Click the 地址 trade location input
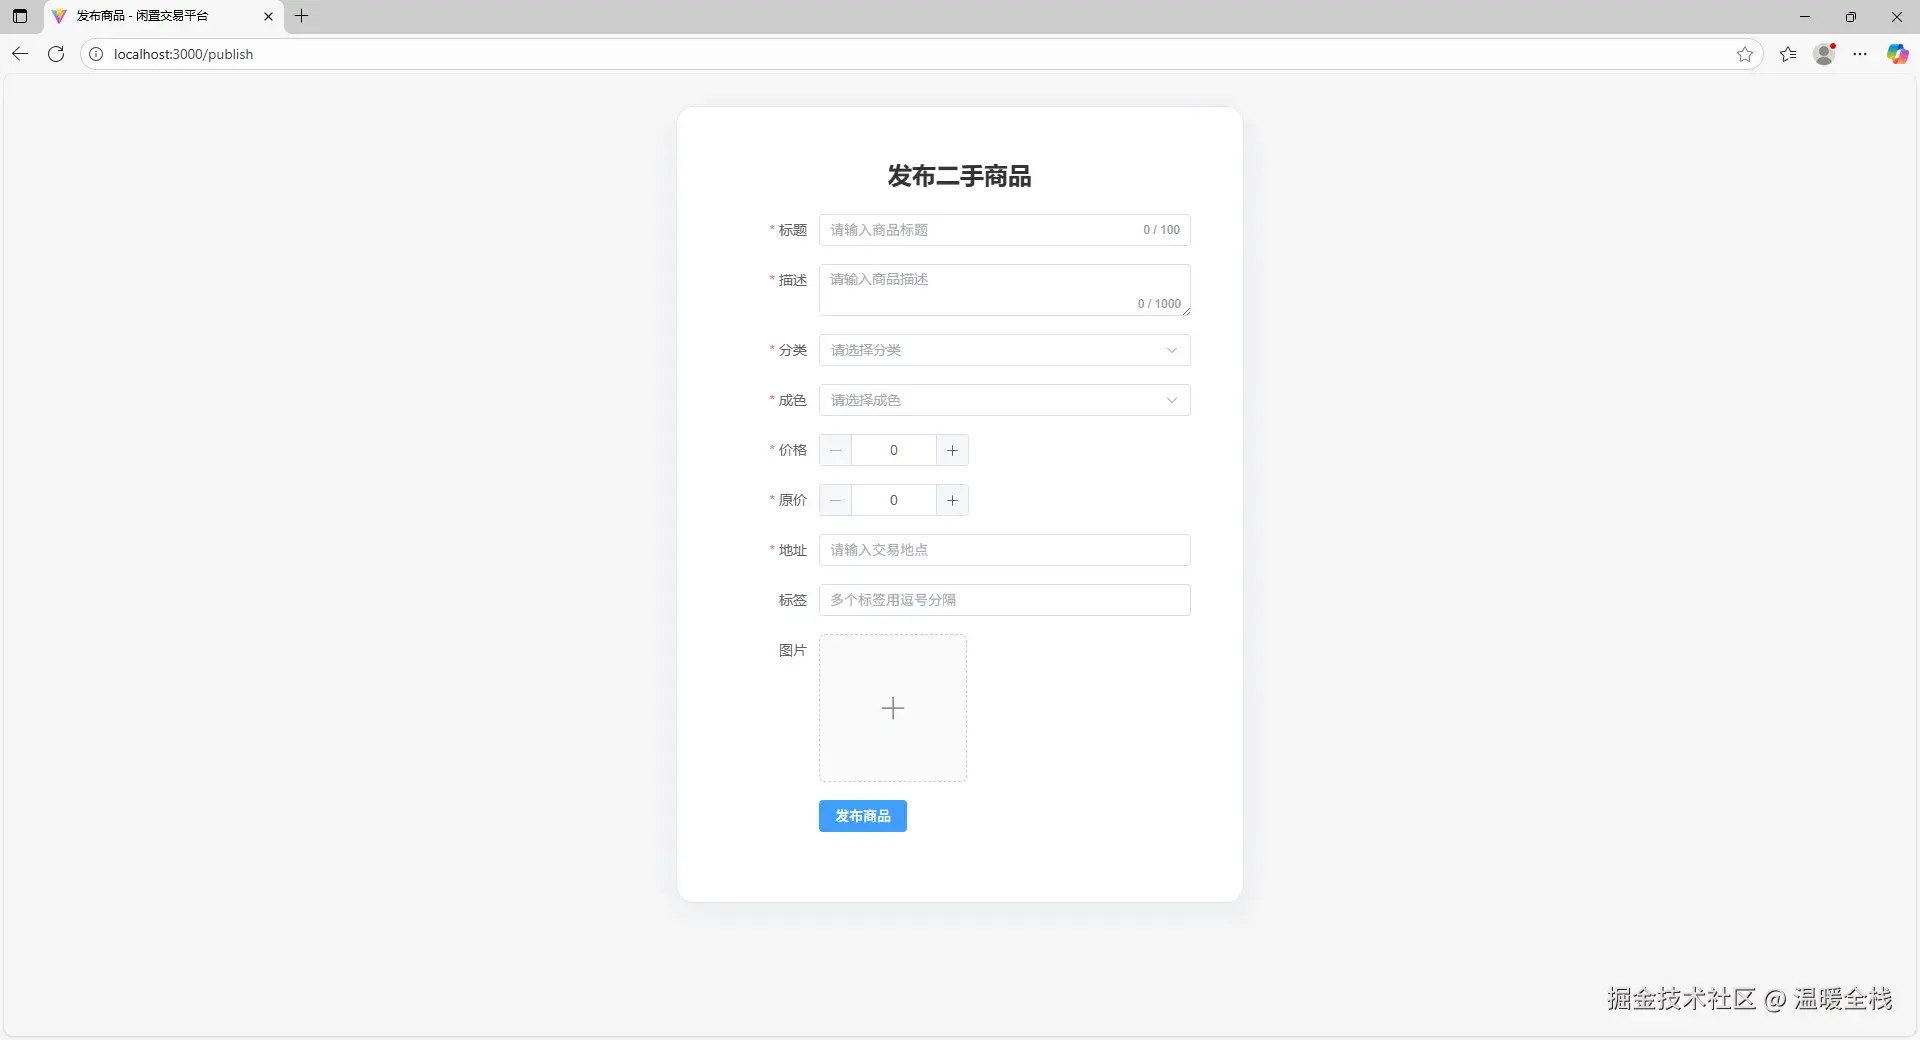The image size is (1920, 1040). (1004, 550)
